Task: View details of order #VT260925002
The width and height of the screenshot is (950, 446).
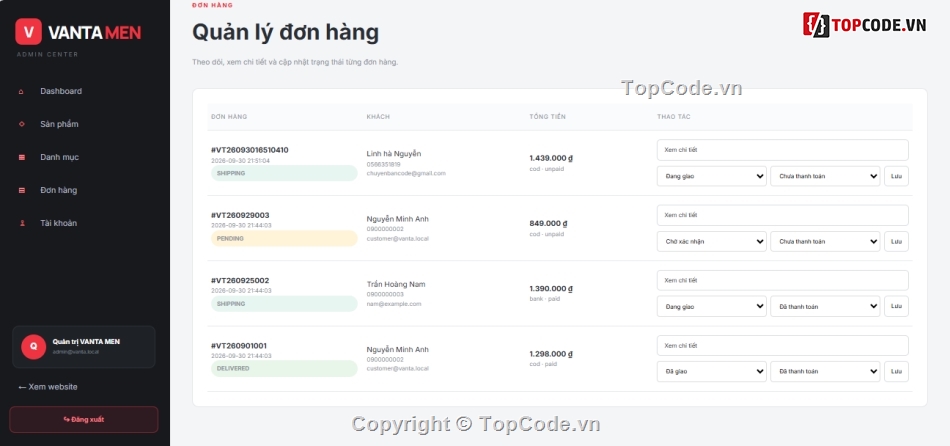Action: coord(783,281)
